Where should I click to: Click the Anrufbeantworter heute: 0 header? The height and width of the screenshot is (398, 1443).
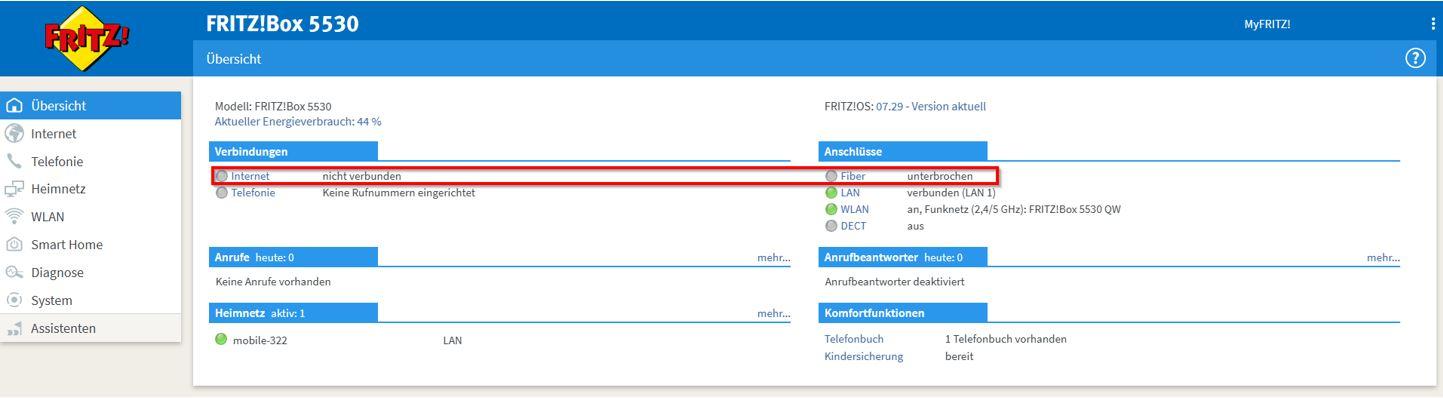click(903, 257)
